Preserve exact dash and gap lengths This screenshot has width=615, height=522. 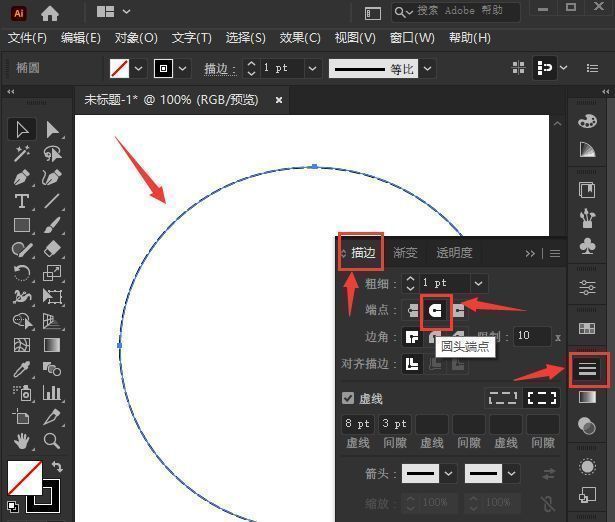click(x=503, y=398)
